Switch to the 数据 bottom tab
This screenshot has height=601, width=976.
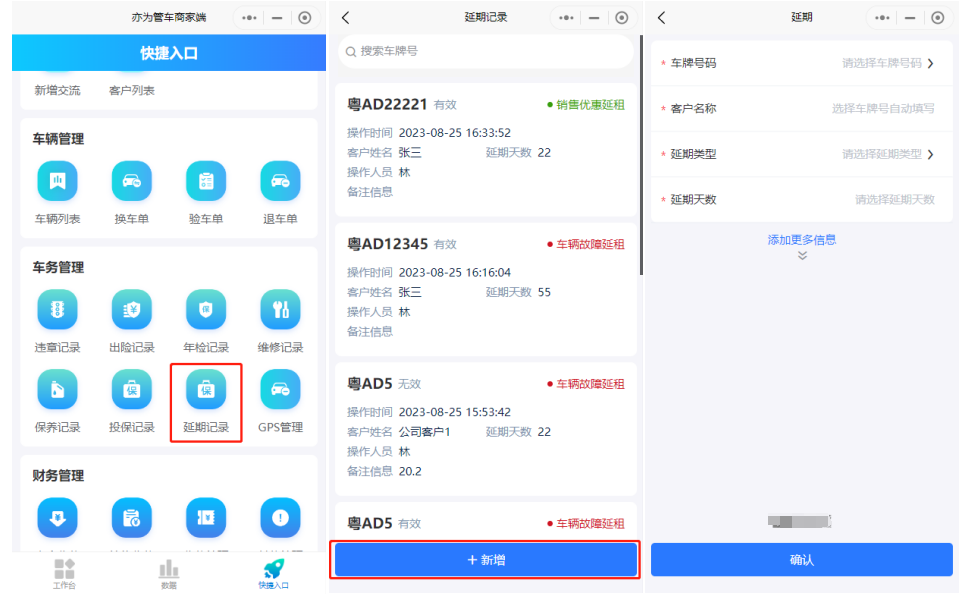click(x=168, y=573)
